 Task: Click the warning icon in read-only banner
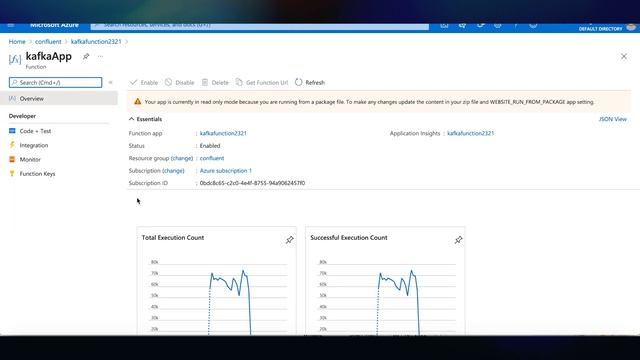[138, 102]
